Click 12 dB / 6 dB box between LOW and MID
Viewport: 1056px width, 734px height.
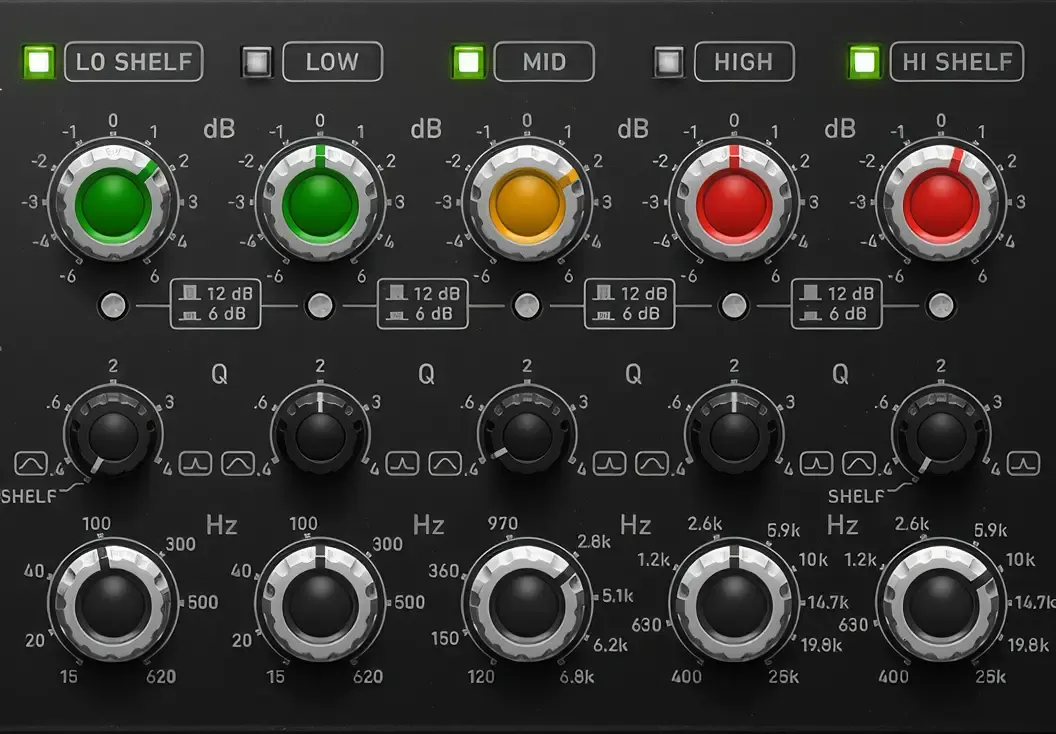tap(422, 304)
